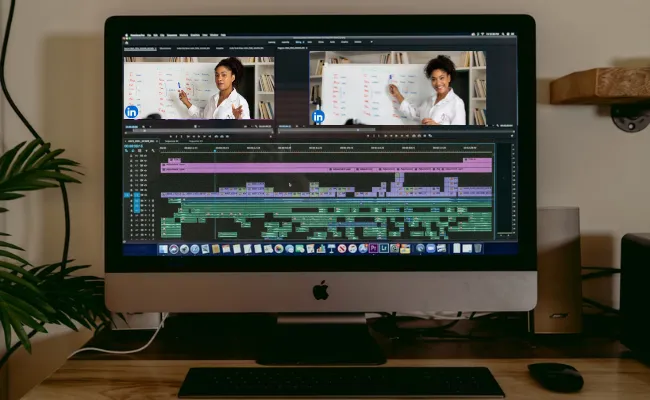The image size is (650, 400).
Task: Click Mark In in the Program monitor
Action: [374, 136]
